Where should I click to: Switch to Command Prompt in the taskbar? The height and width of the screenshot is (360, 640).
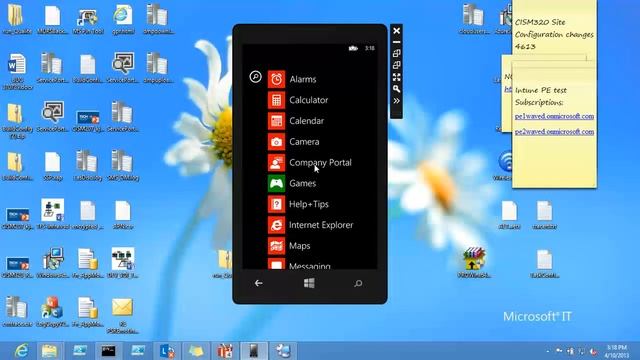(108, 351)
